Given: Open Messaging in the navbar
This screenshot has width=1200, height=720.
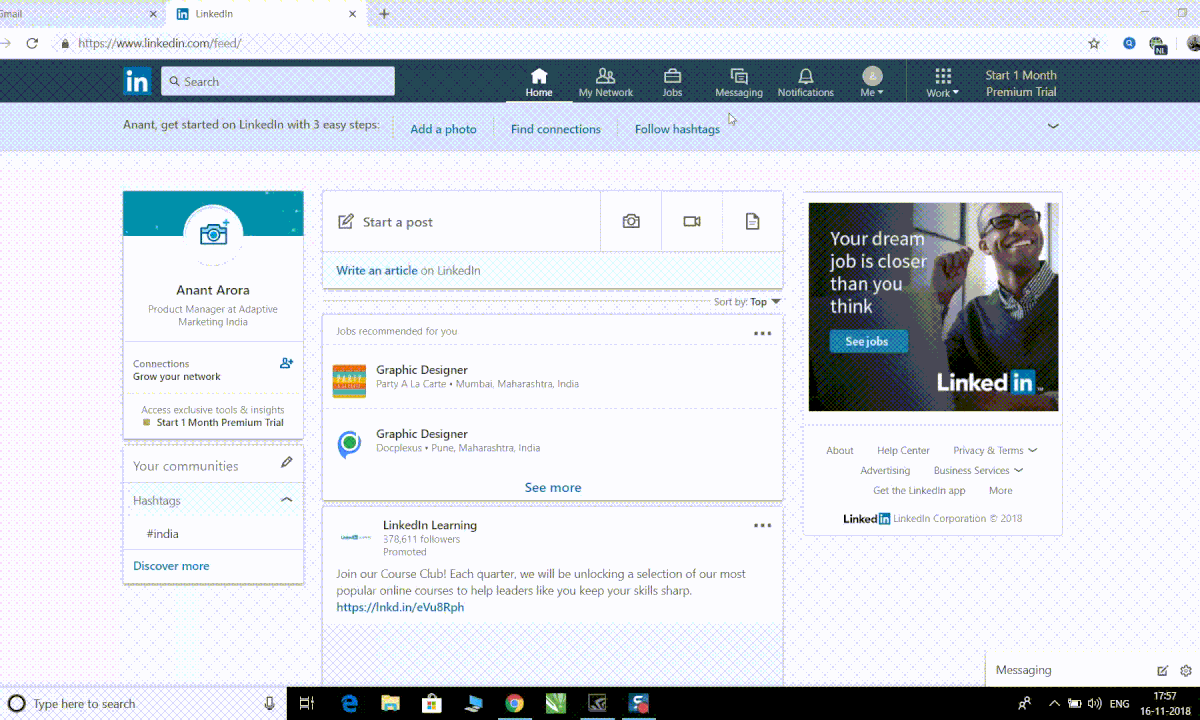Looking at the screenshot, I should pos(739,82).
